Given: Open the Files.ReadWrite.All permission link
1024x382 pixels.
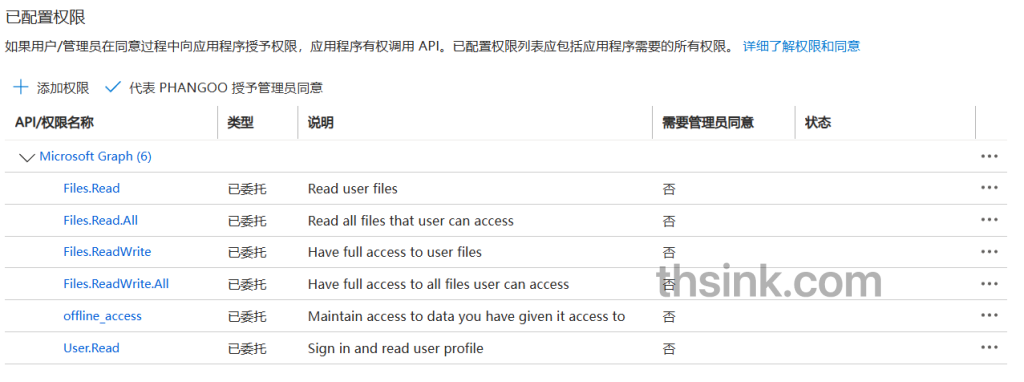Looking at the screenshot, I should [116, 283].
